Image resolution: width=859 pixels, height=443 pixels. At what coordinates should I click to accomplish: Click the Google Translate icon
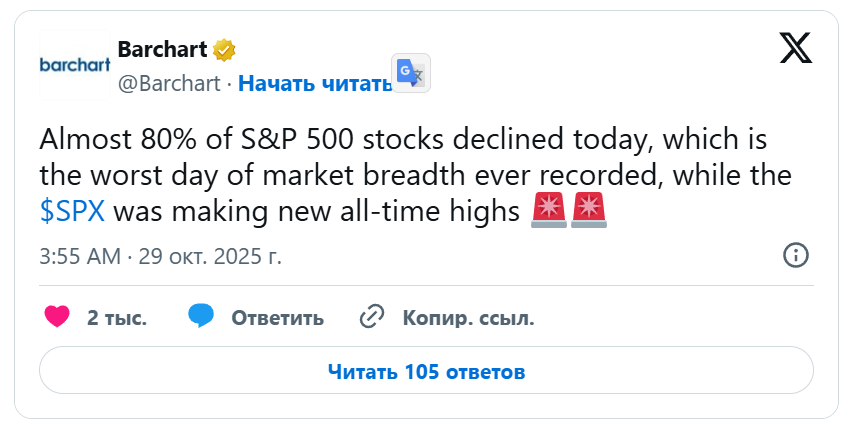410,73
